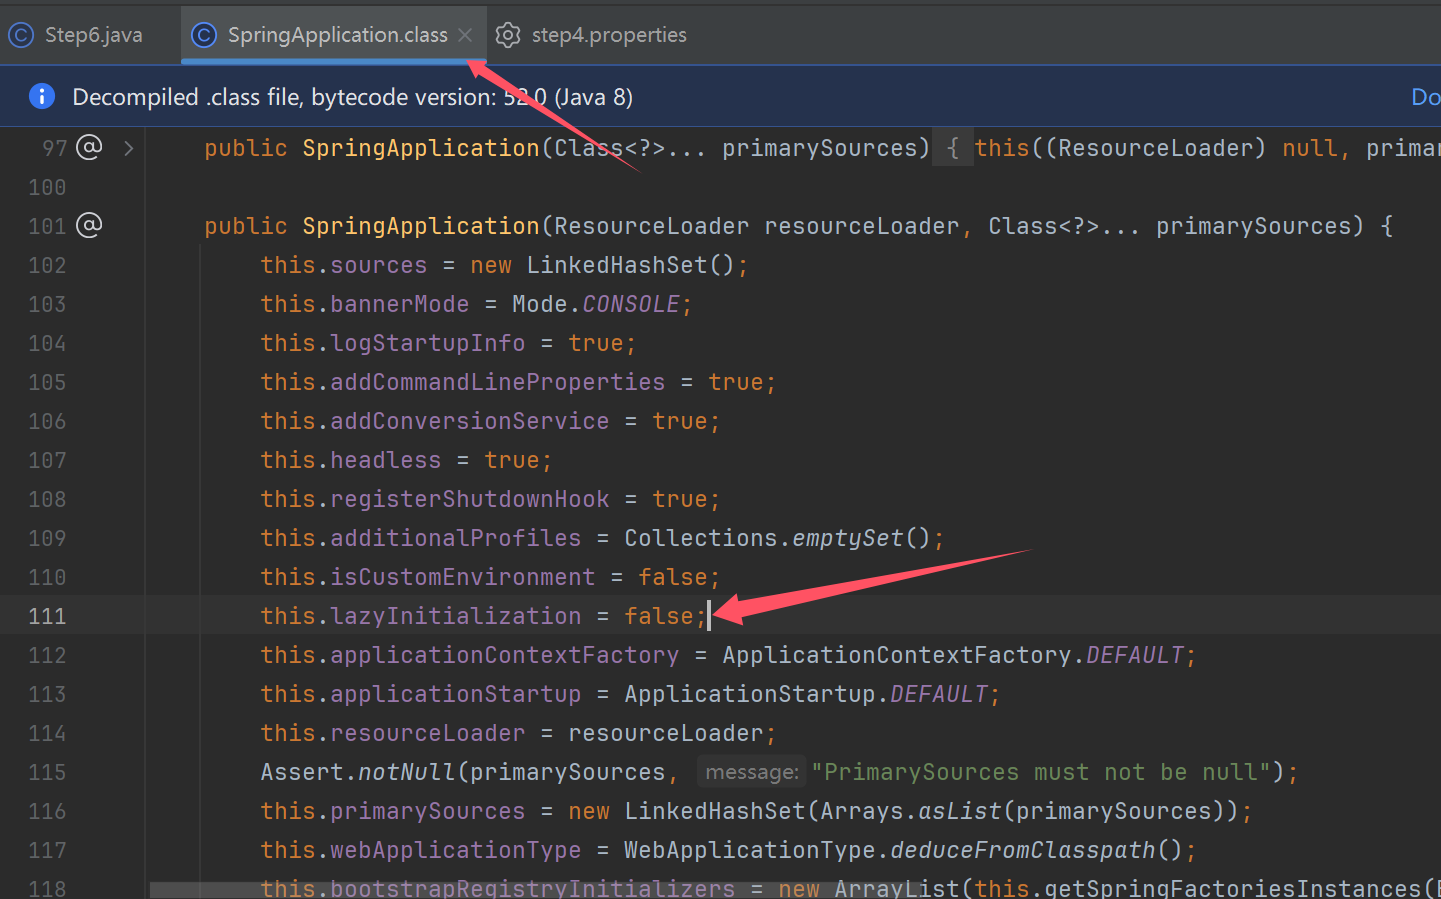The height and width of the screenshot is (899, 1441).
Task: Click the "PrimarySources must not be null" string
Action: coord(1041,772)
